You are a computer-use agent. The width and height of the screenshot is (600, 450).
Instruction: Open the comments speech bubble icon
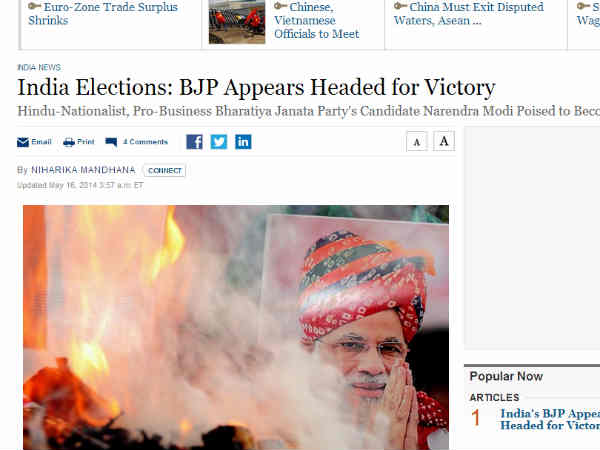tap(111, 142)
